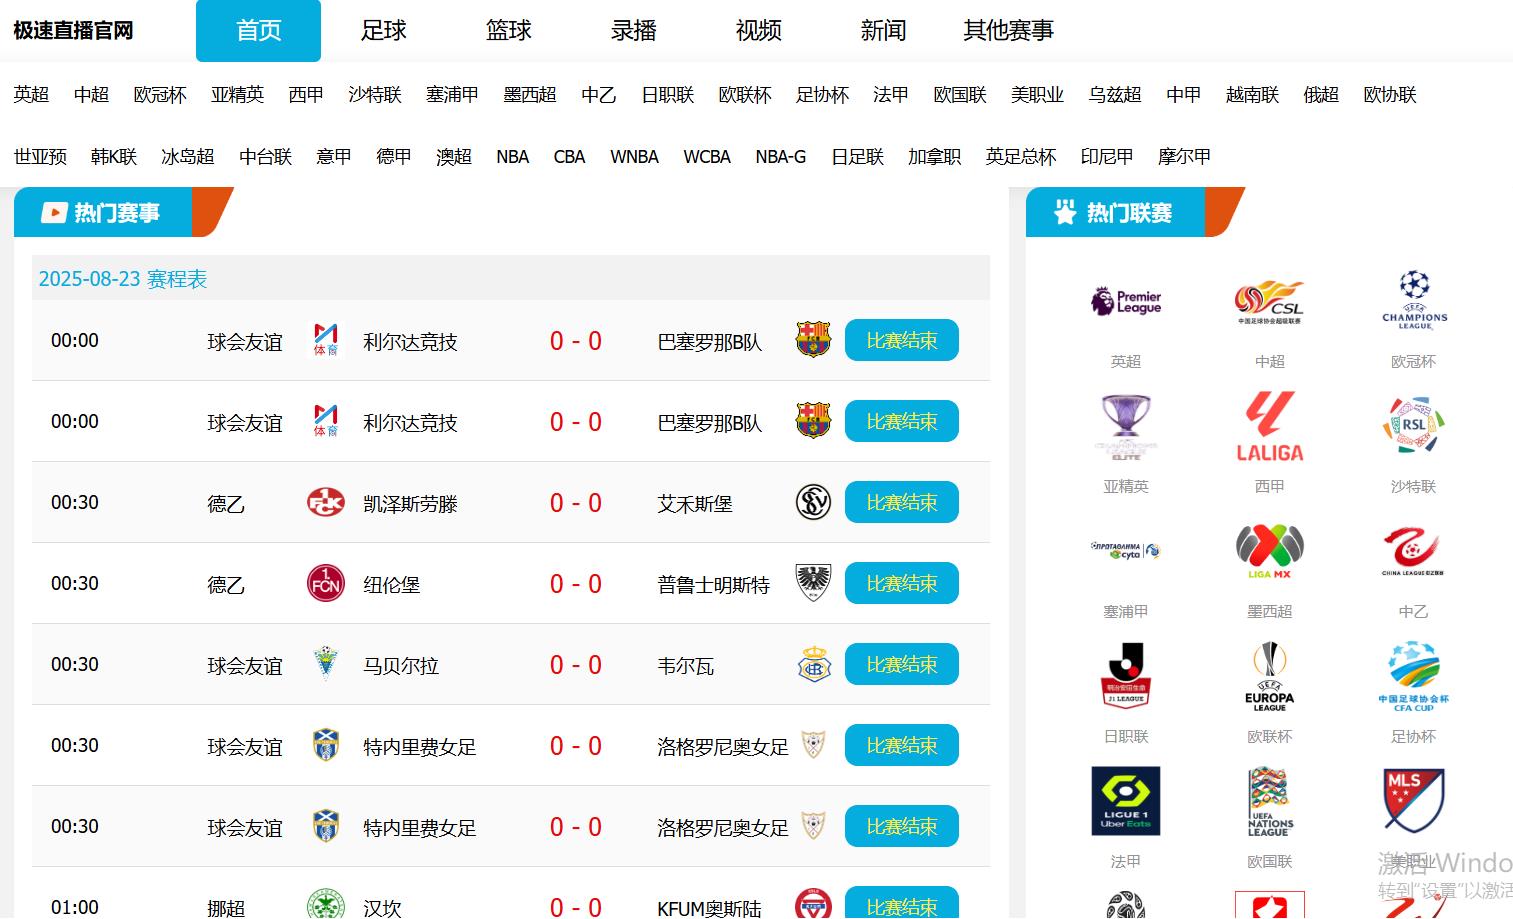Click 比赛结束 button for 纽伦堡 match
The image size is (1513, 919).
tap(901, 584)
